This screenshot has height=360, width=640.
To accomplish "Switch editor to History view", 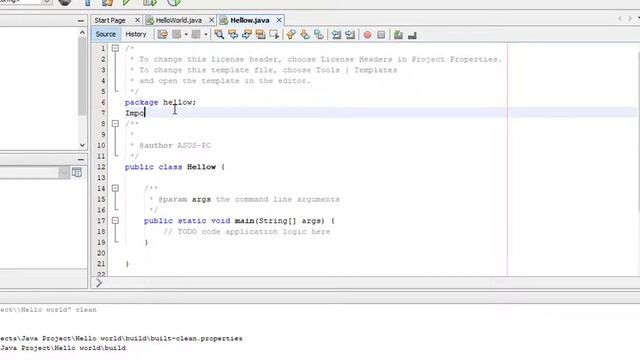I will point(136,34).
